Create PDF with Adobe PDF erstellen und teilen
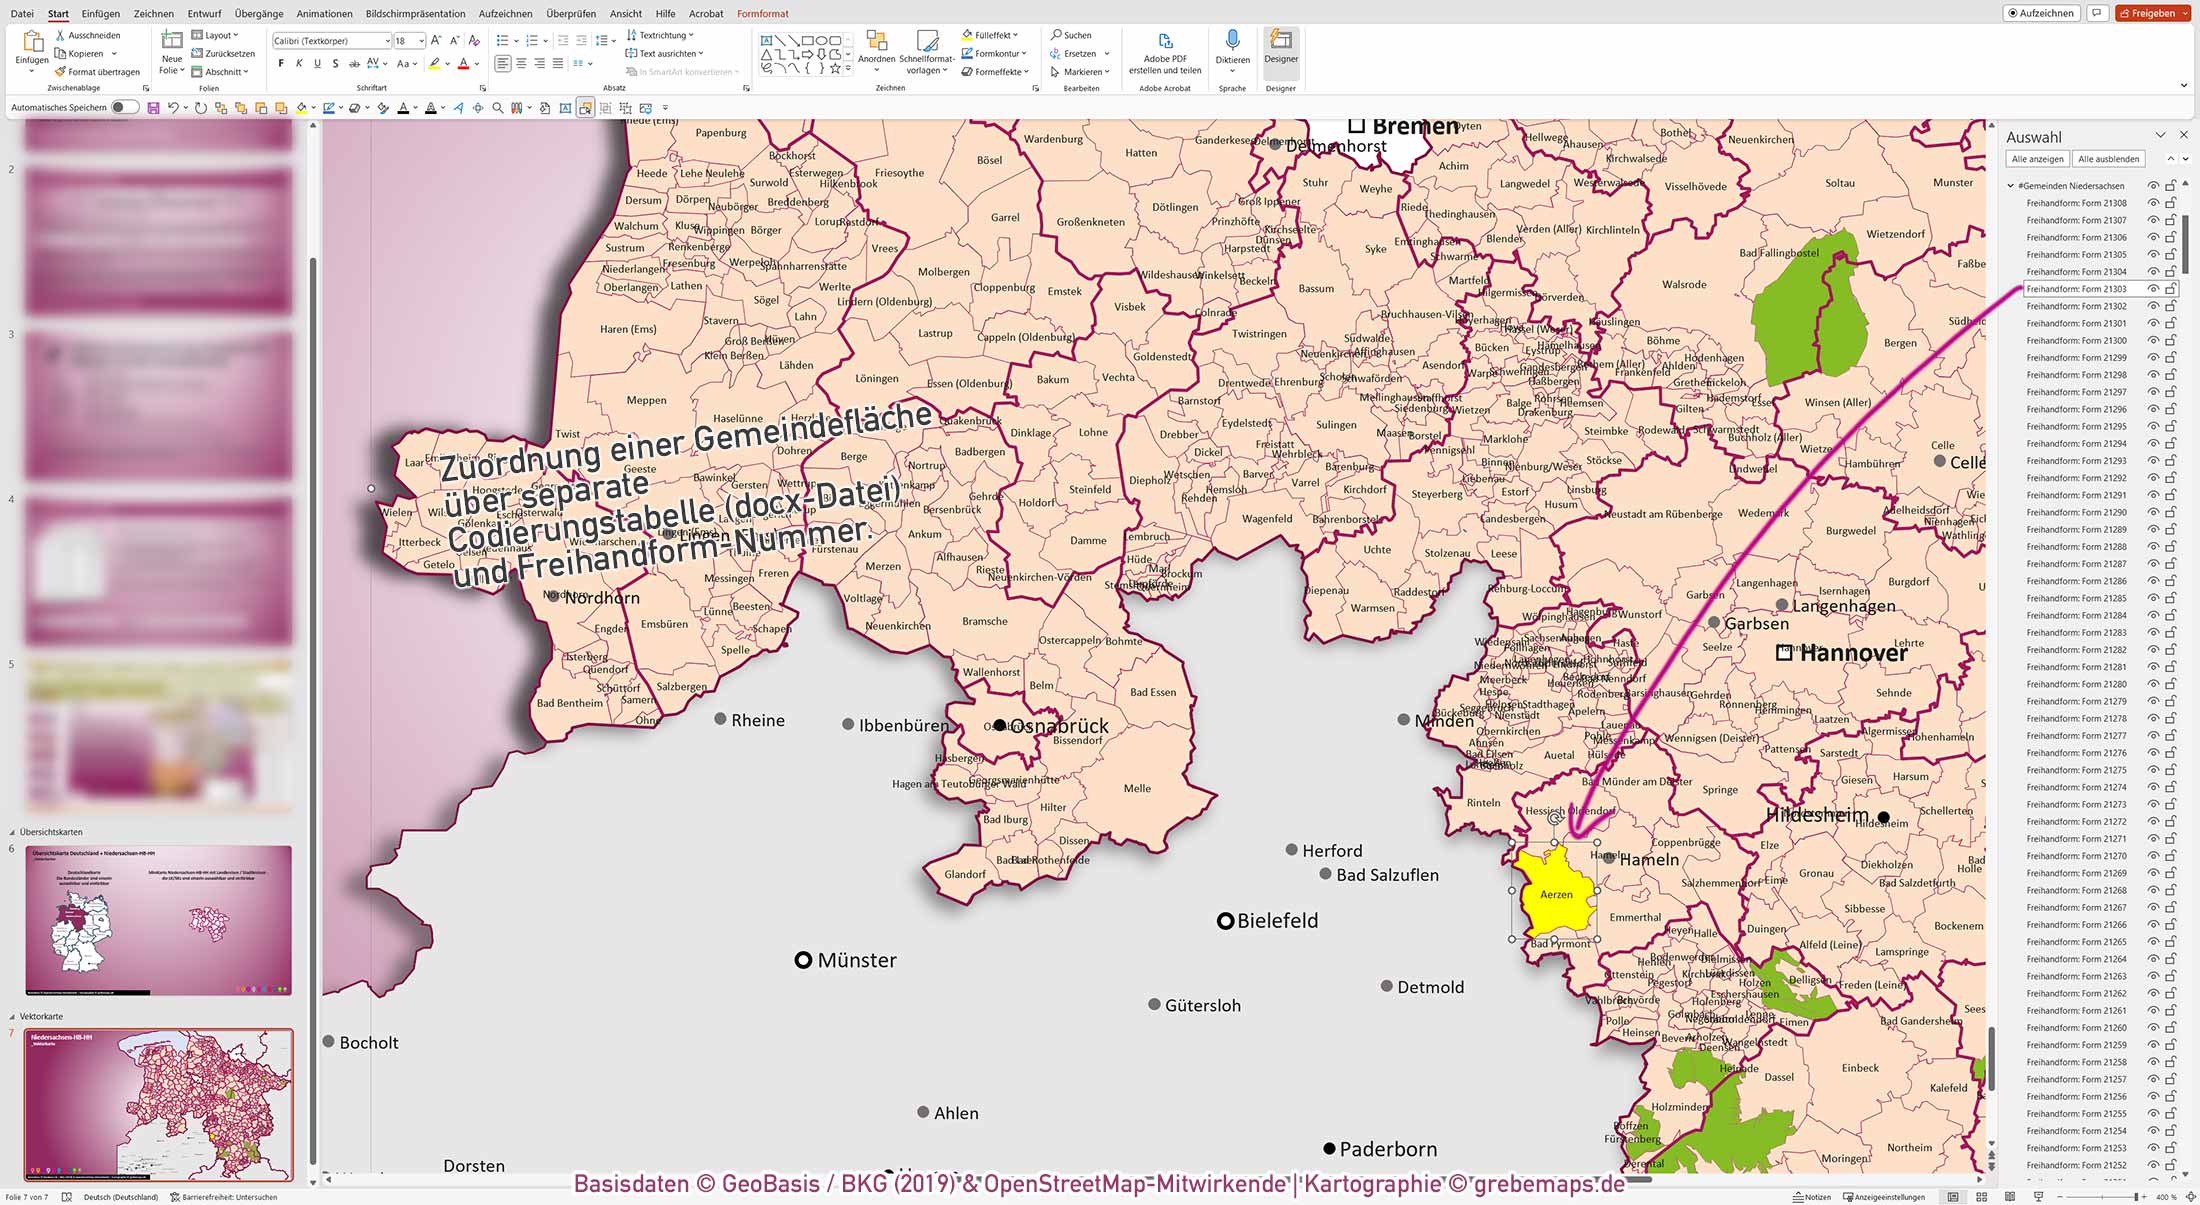2200x1205 pixels. 1164,48
